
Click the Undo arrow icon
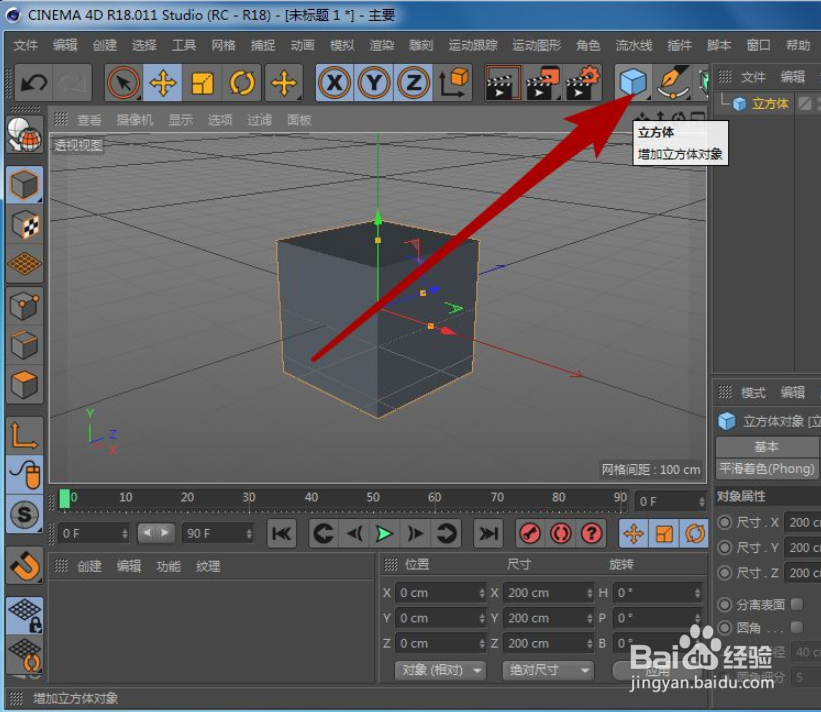click(x=34, y=82)
